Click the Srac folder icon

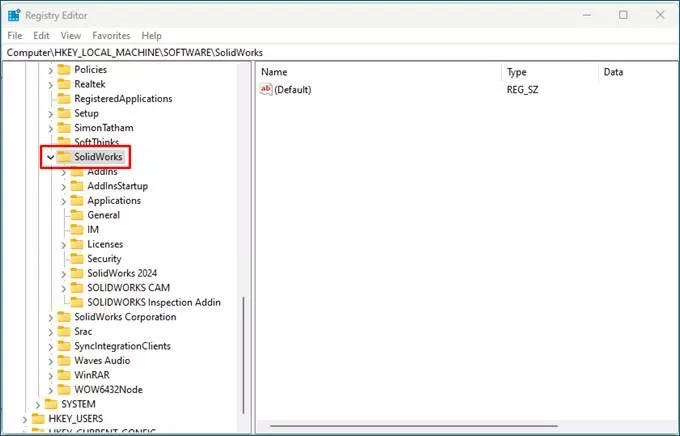(x=64, y=331)
